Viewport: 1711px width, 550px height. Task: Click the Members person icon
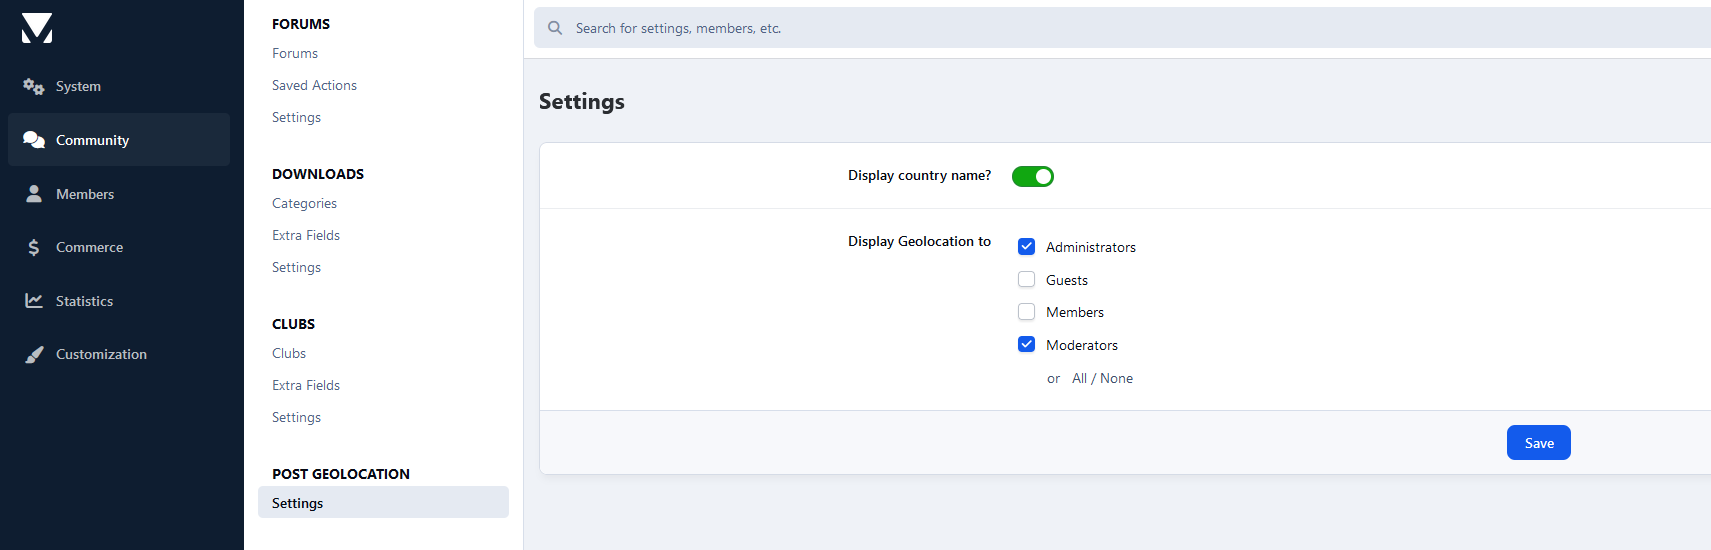(x=34, y=194)
